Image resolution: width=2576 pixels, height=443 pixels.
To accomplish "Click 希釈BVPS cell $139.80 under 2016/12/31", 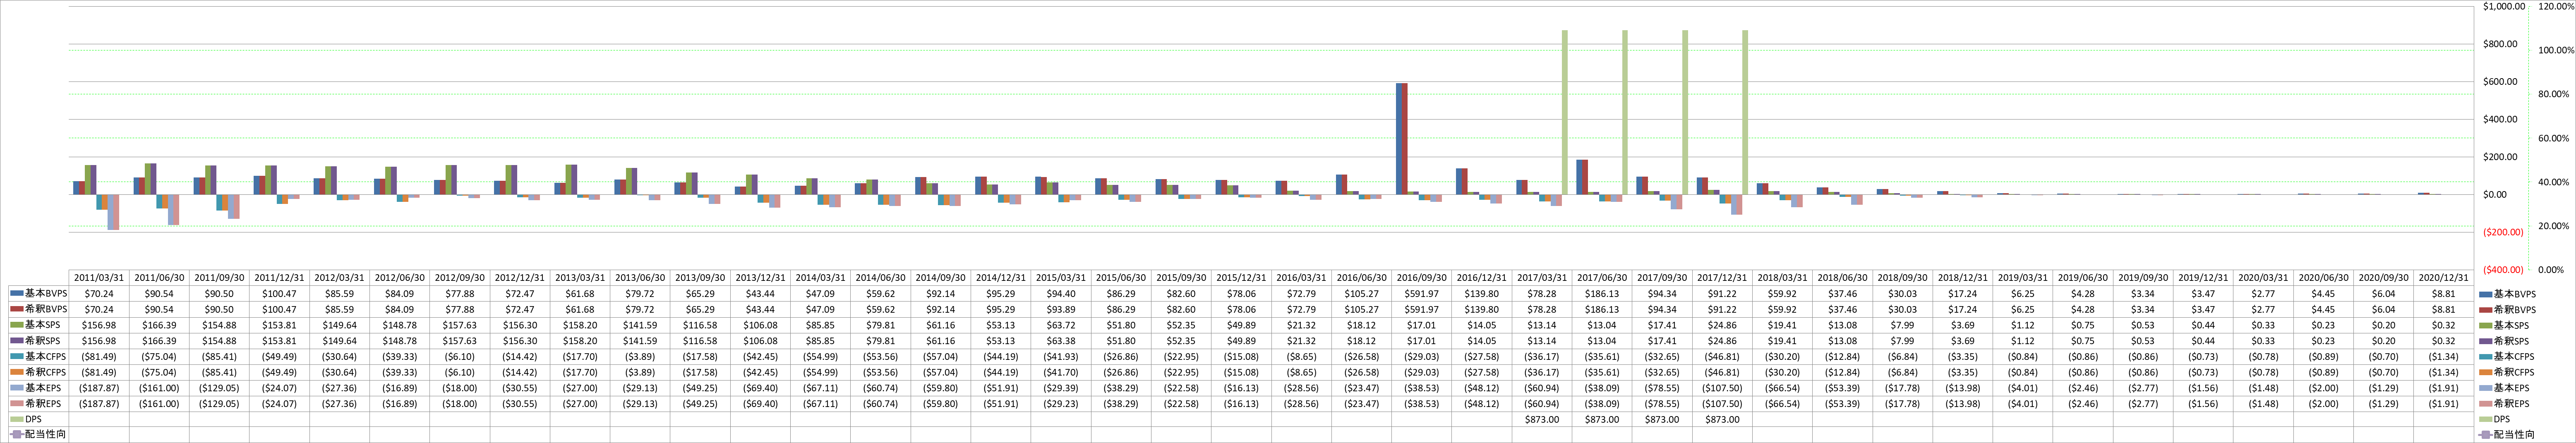I will [1482, 310].
